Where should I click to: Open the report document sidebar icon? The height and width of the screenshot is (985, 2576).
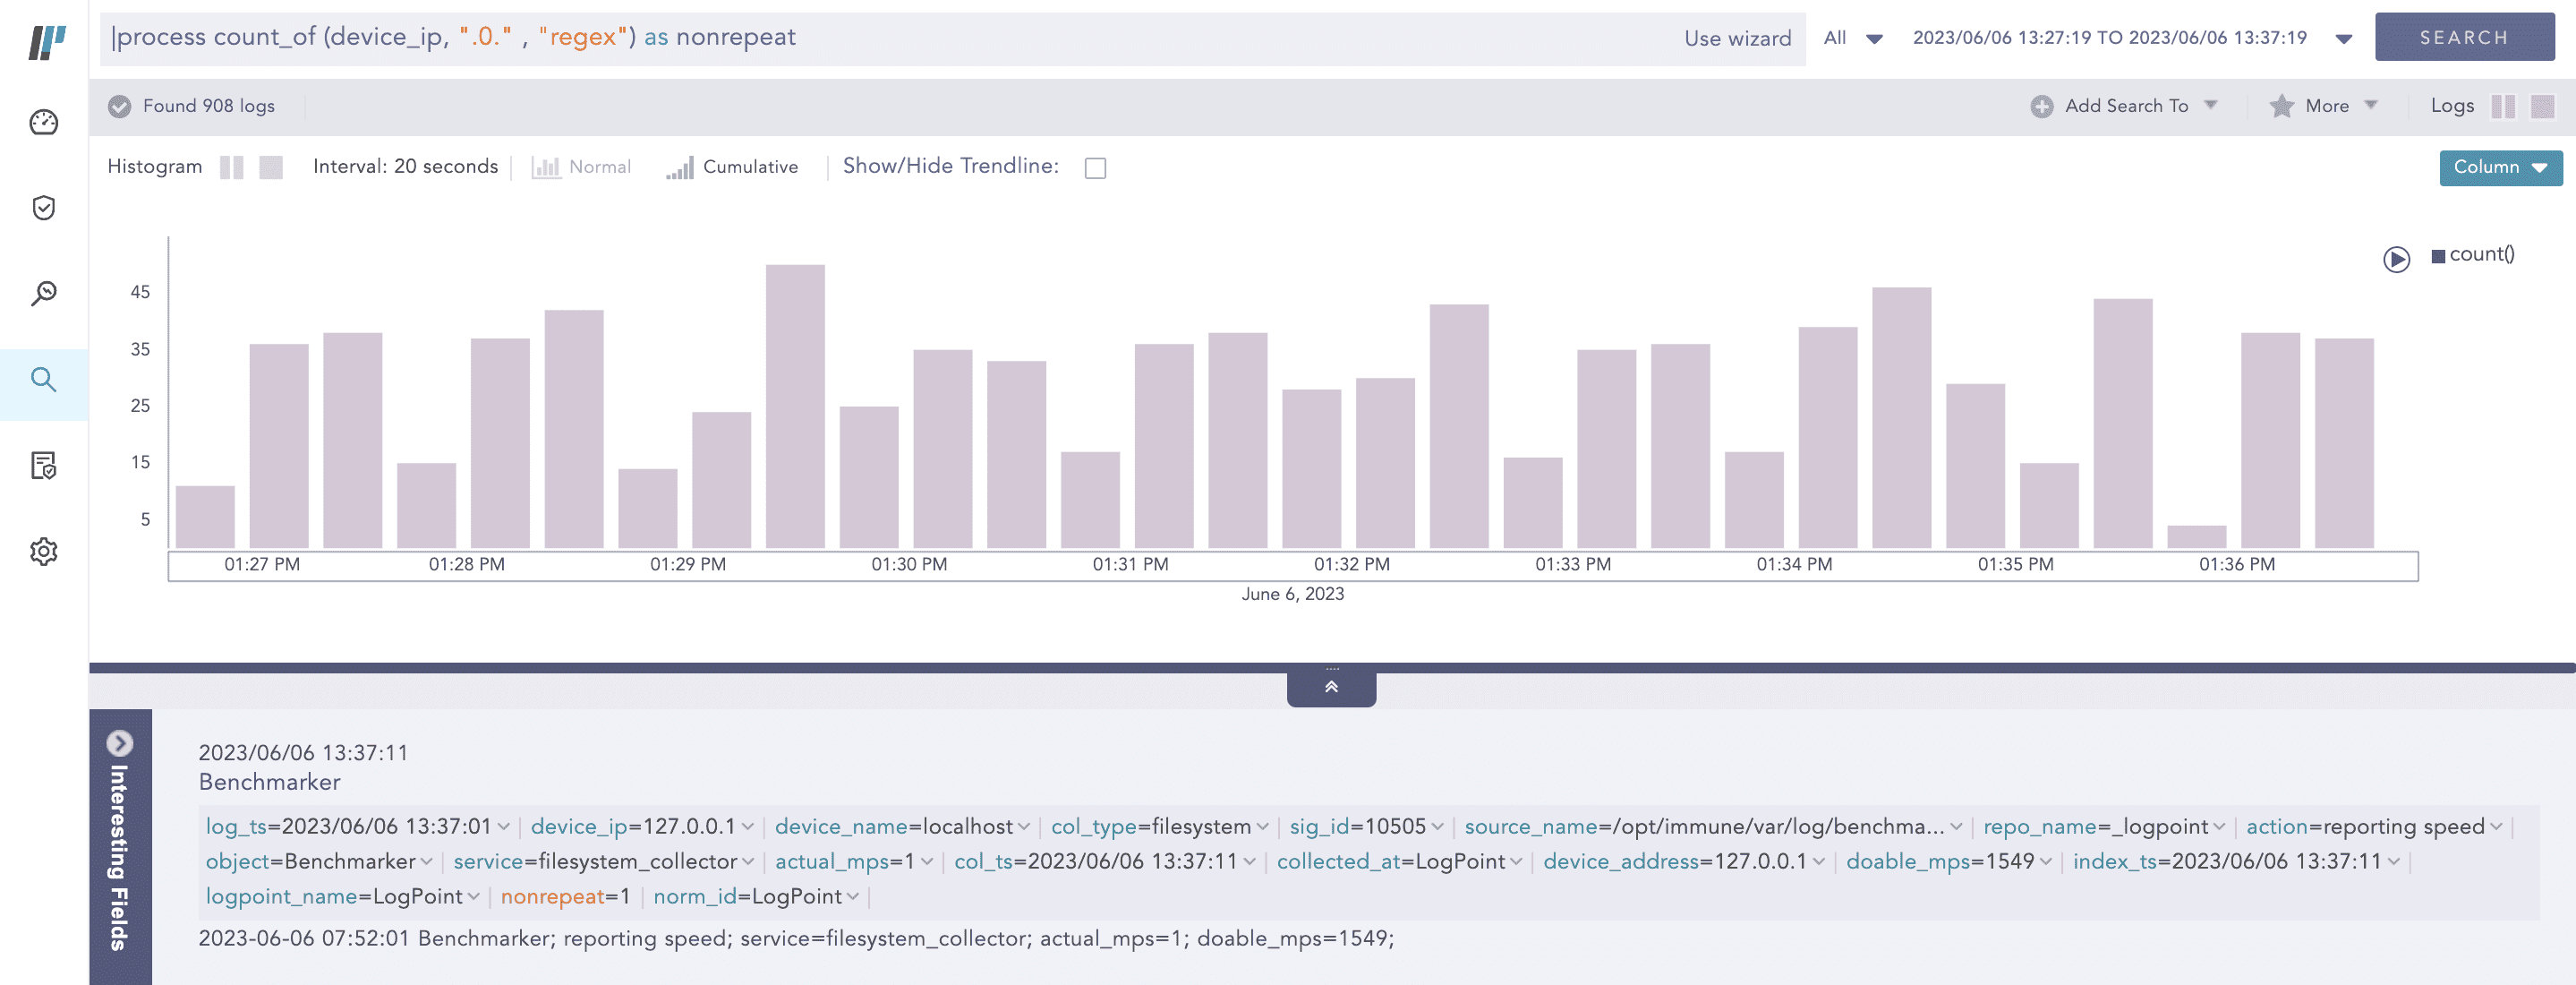pos(44,466)
